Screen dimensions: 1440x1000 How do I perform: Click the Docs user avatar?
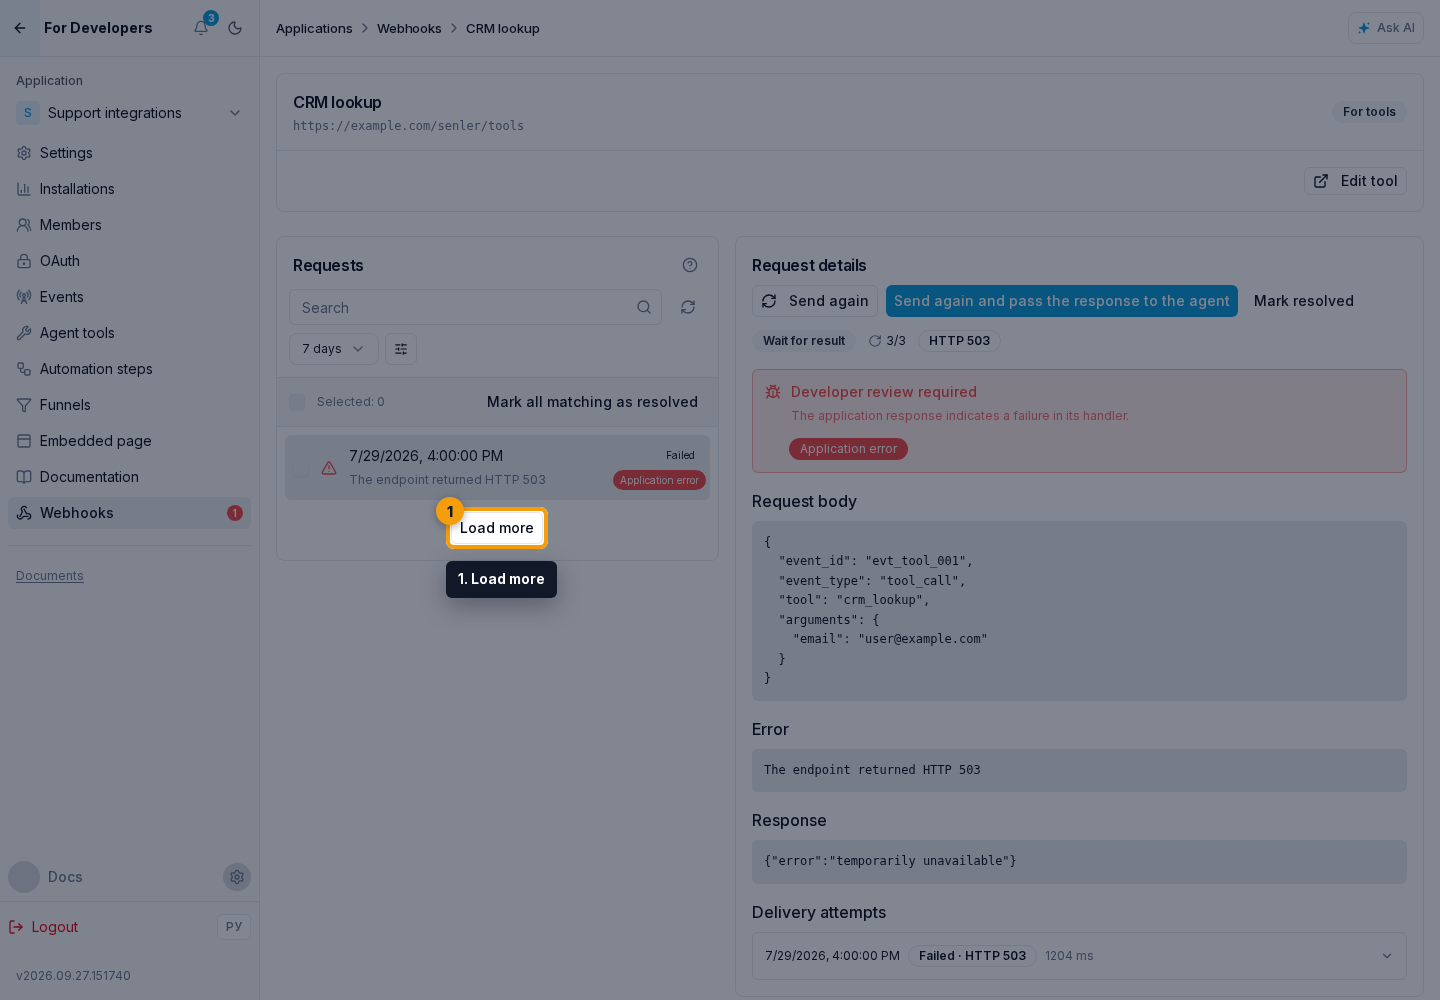point(24,877)
